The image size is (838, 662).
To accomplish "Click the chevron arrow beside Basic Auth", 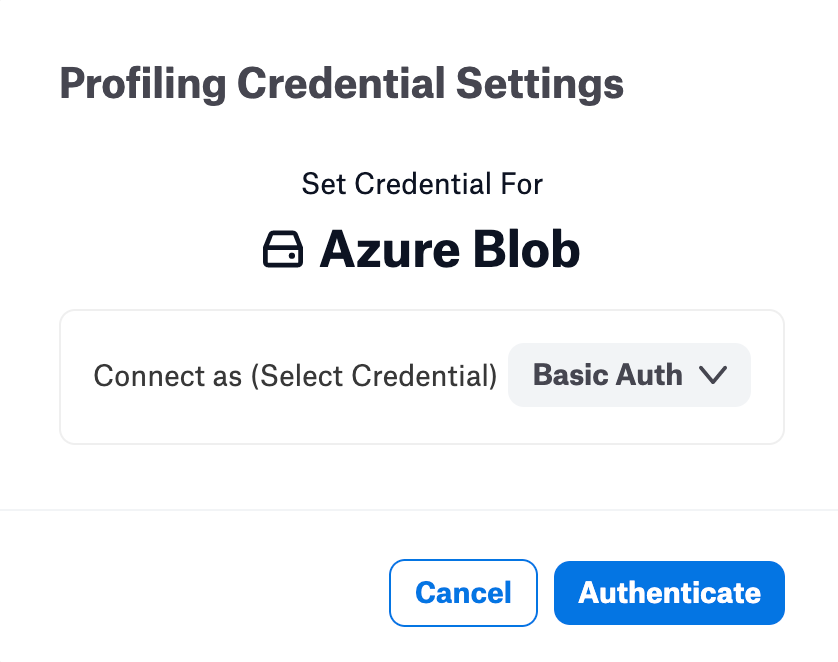I will point(713,375).
